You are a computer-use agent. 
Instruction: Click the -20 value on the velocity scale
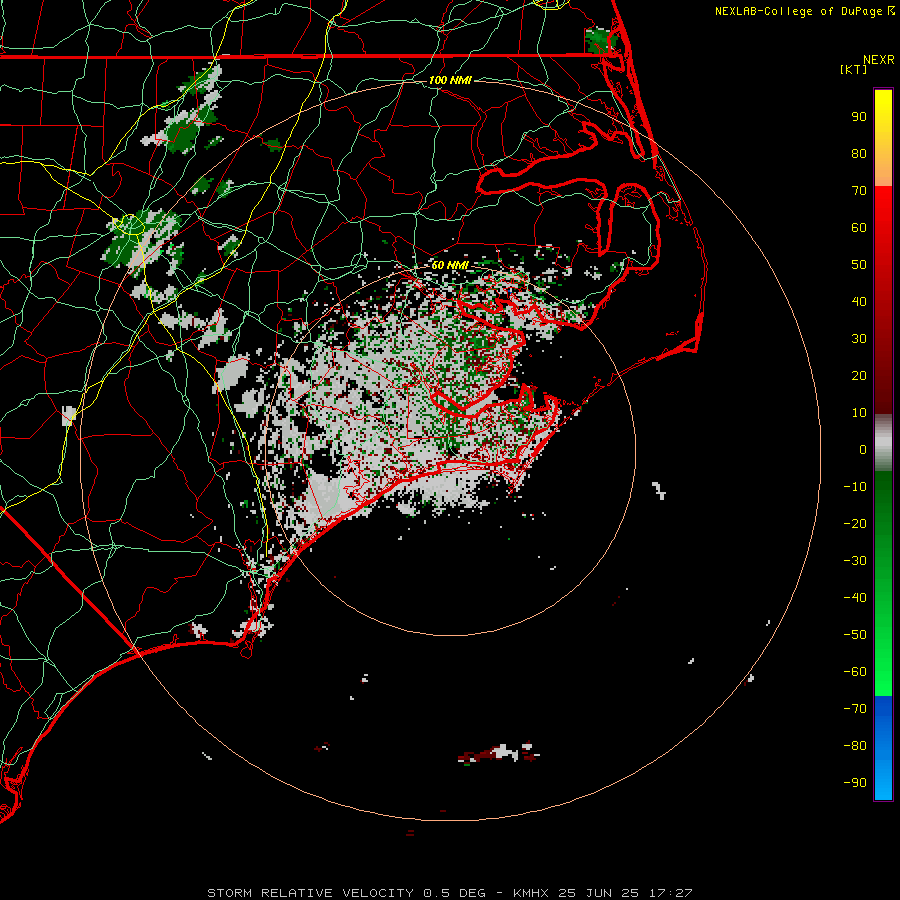coord(855,524)
